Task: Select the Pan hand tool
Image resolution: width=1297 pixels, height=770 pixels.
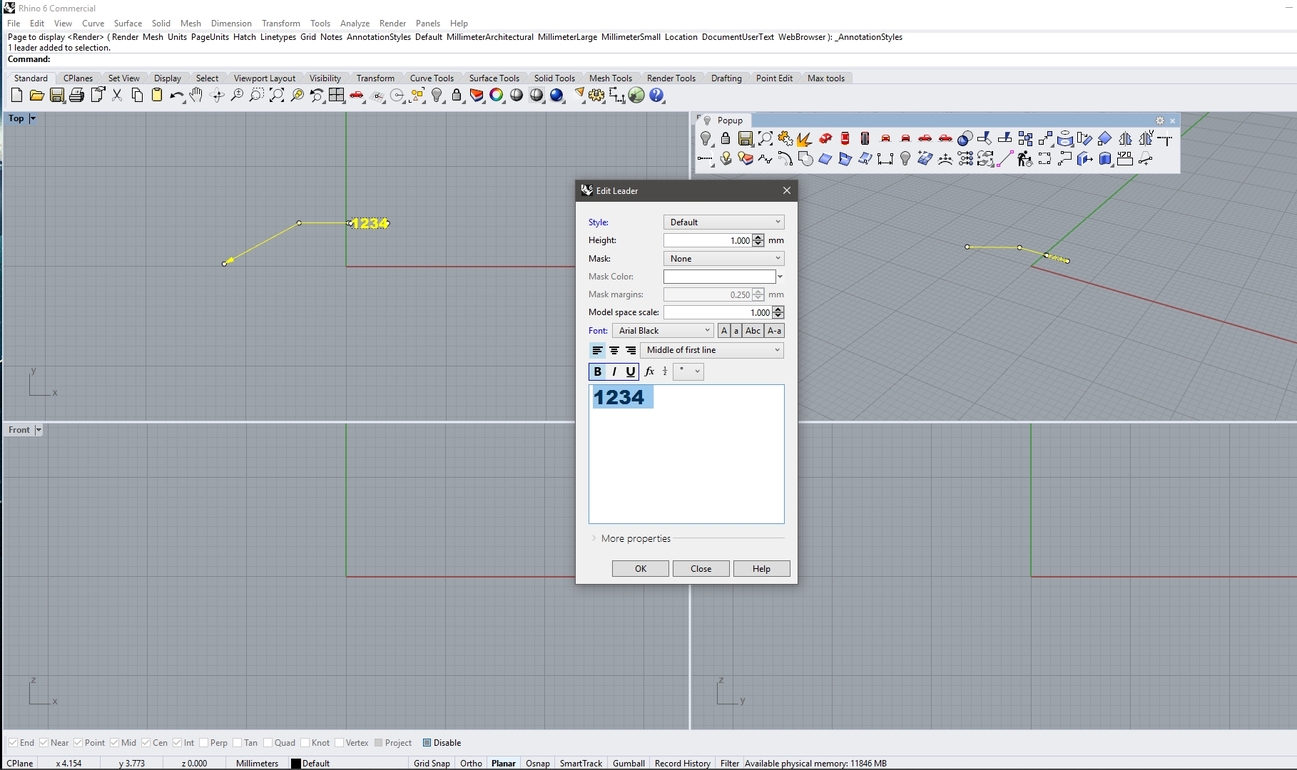Action: coord(196,96)
